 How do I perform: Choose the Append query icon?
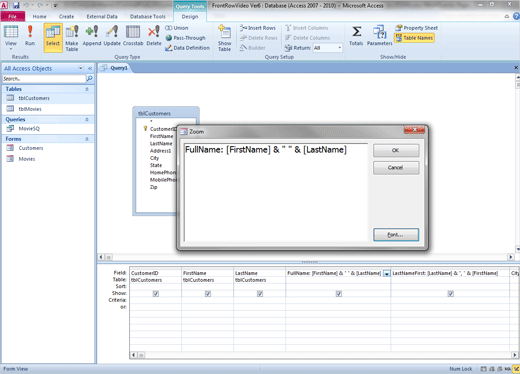tap(92, 35)
